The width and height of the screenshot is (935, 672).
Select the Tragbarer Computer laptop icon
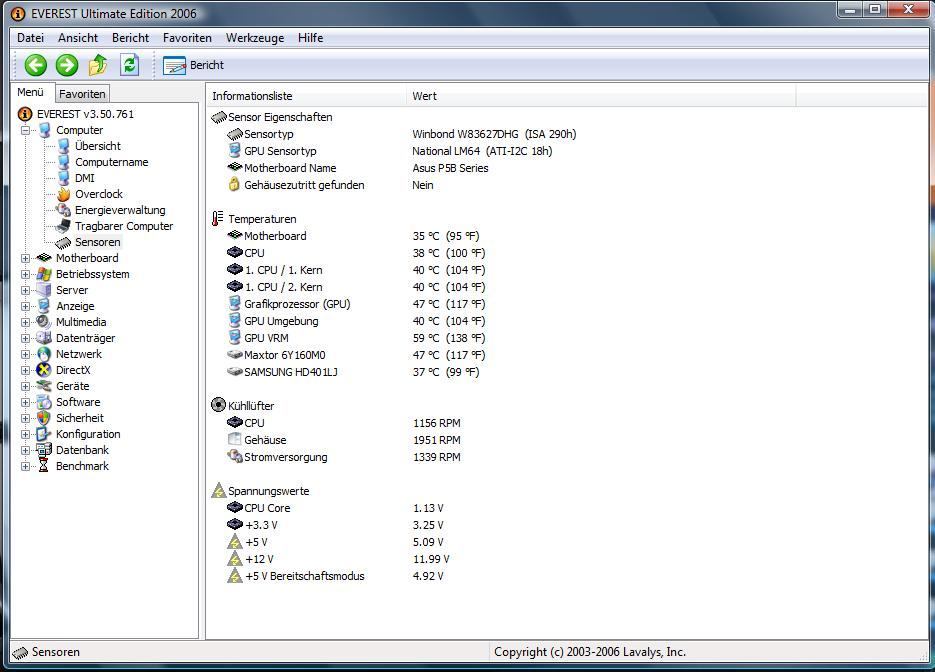tap(64, 226)
